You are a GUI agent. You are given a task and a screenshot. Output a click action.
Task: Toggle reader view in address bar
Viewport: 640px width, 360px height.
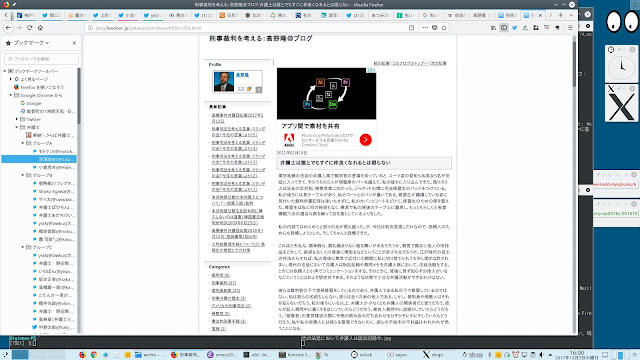(411, 28)
